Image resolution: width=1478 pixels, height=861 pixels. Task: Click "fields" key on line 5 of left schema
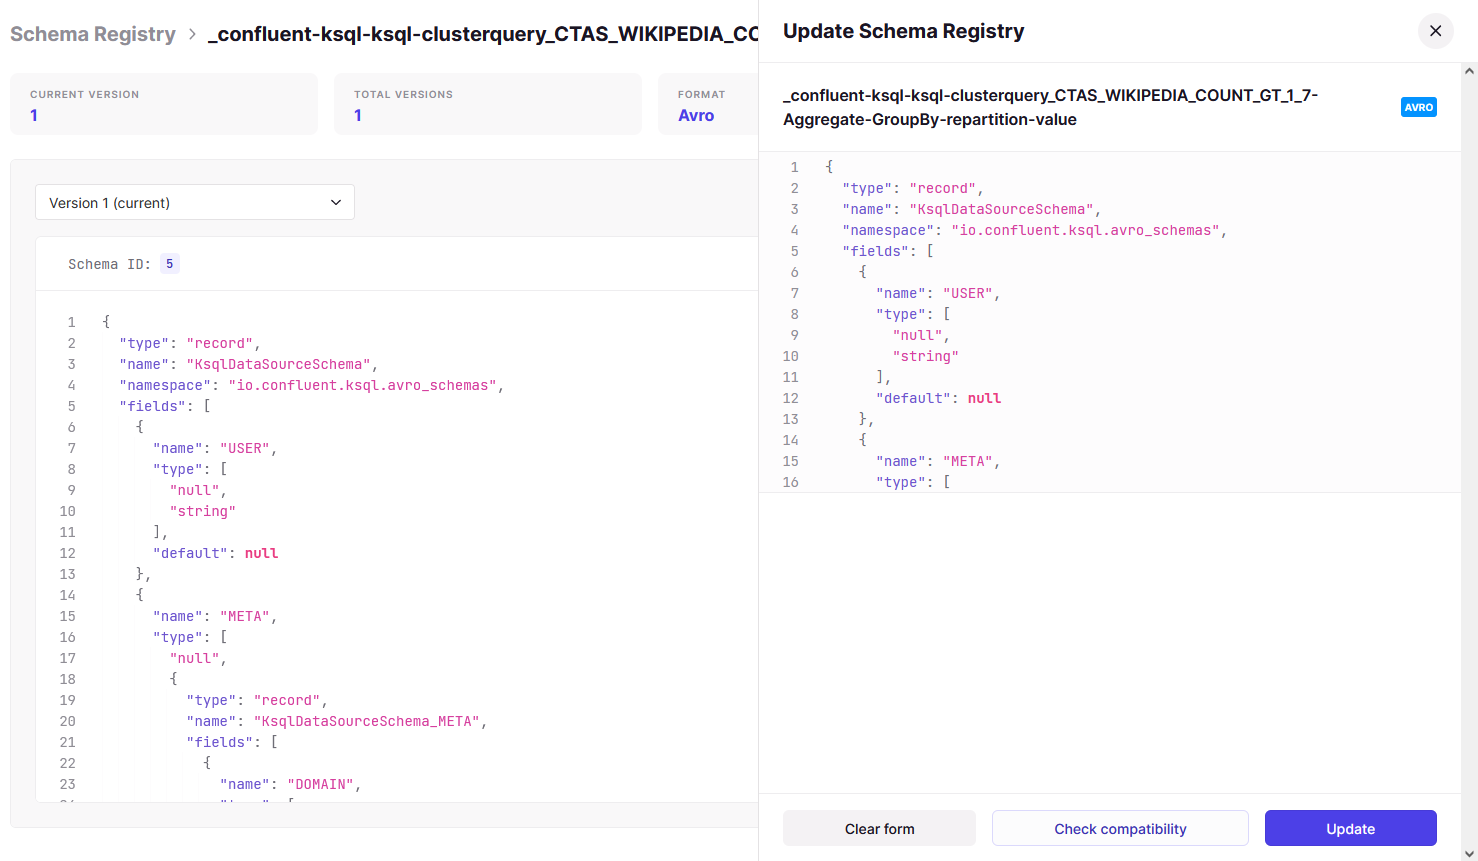[153, 406]
